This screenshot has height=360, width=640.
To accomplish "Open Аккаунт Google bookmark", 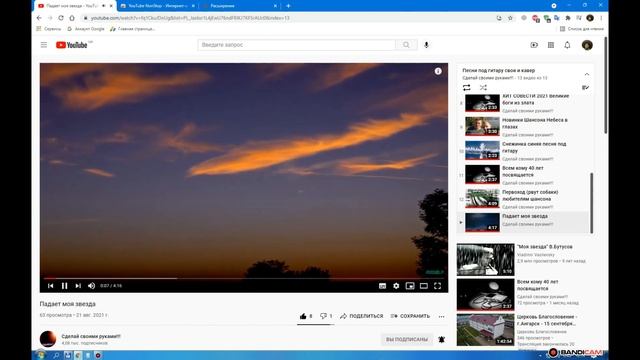I will click(86, 29).
